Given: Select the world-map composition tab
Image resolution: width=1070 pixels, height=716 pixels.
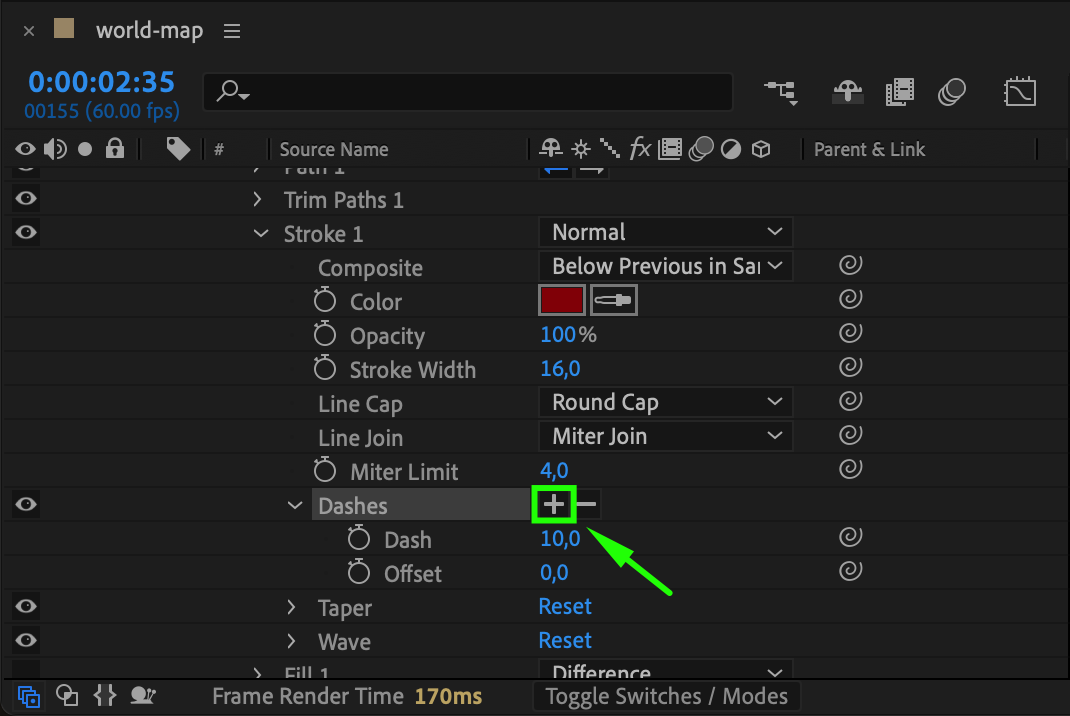Looking at the screenshot, I should pos(149,31).
